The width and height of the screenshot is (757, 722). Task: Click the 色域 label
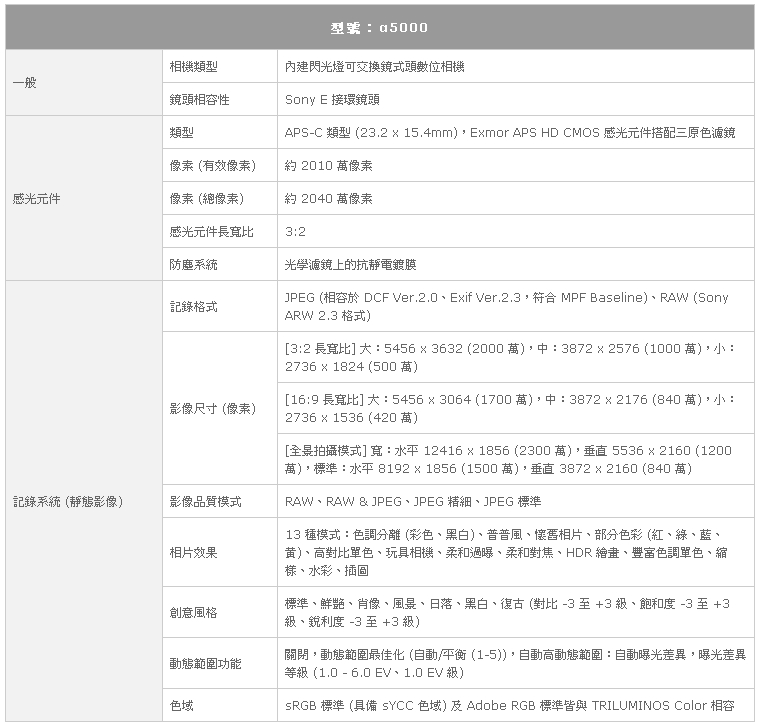pos(182,706)
